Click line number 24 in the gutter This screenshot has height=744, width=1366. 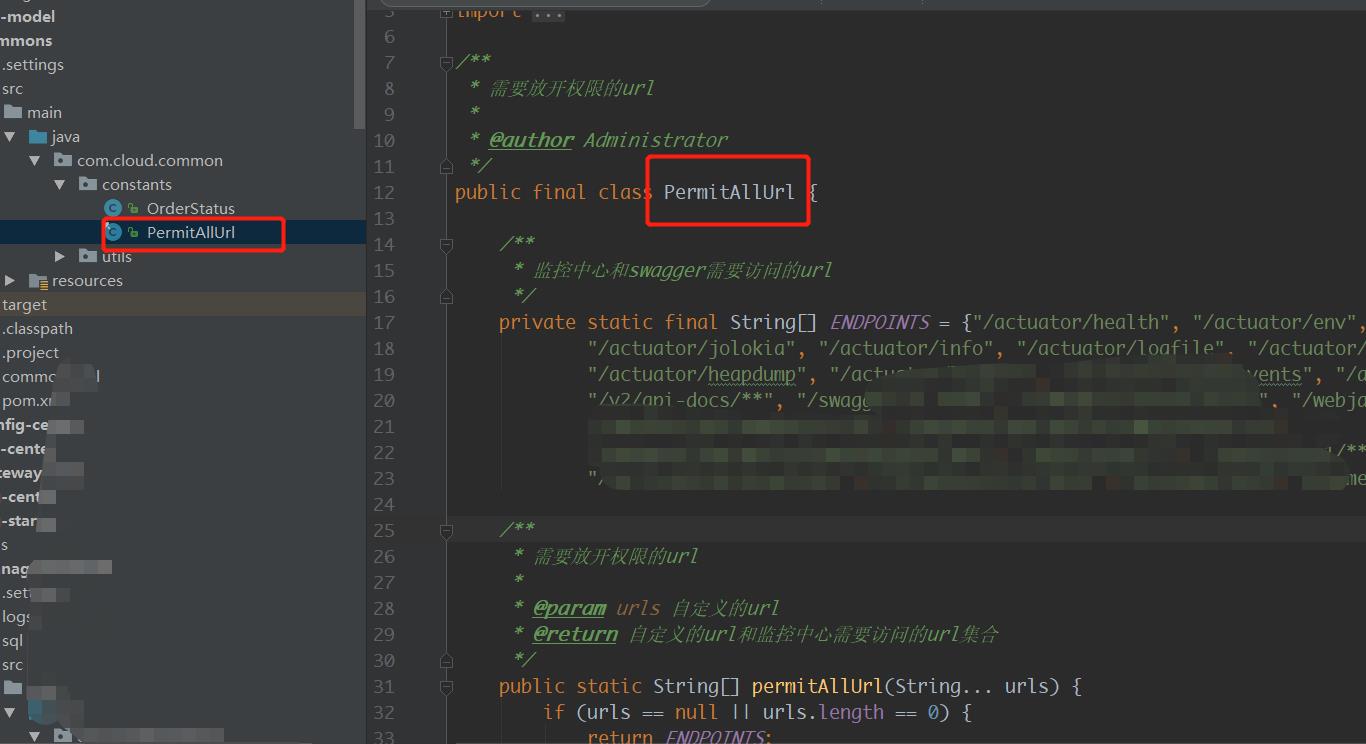coord(384,504)
